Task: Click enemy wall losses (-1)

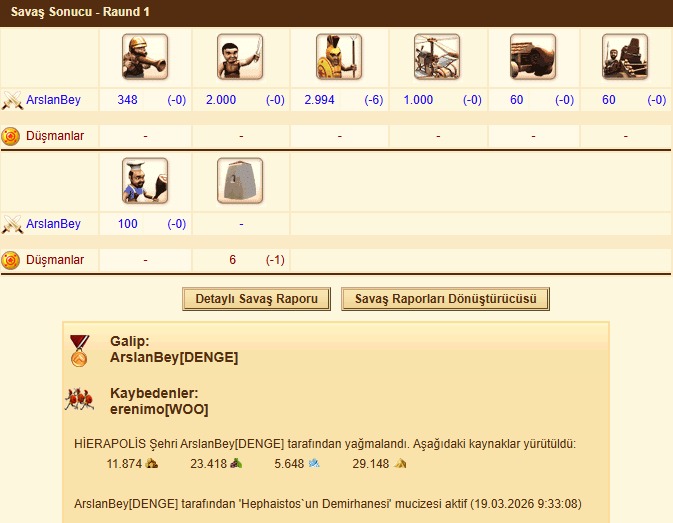Action: [275, 260]
